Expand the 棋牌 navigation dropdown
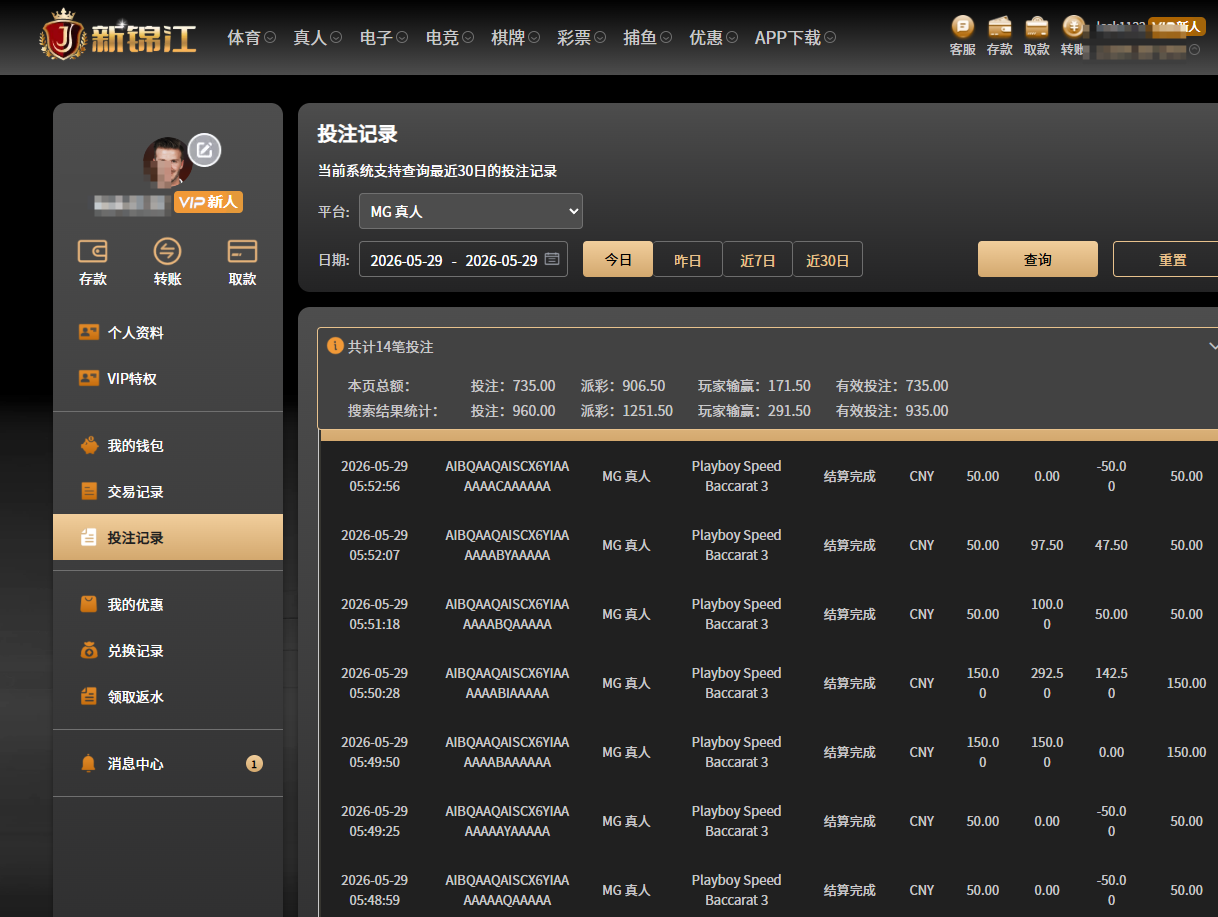This screenshot has height=917, width=1218. (516, 37)
